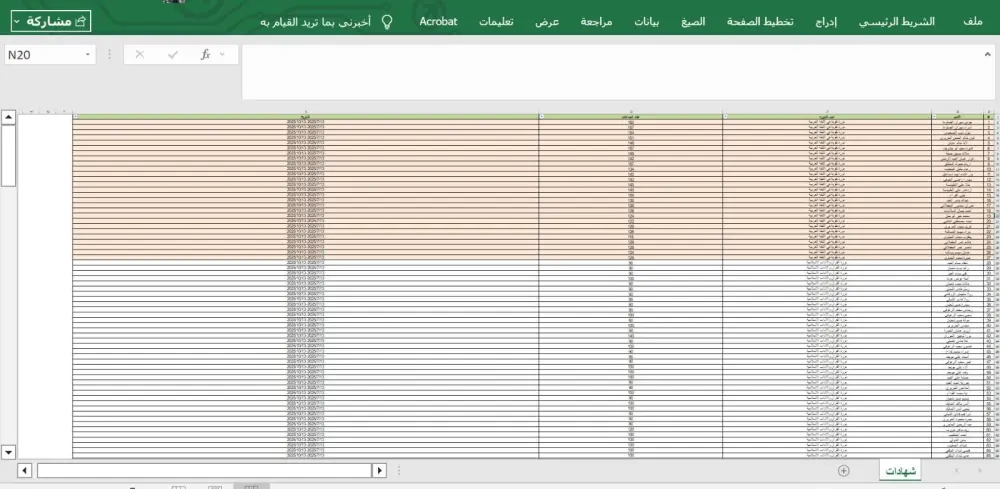Open the filter dropdown on the date column header
1000x489 pixels.
tap(75, 117)
